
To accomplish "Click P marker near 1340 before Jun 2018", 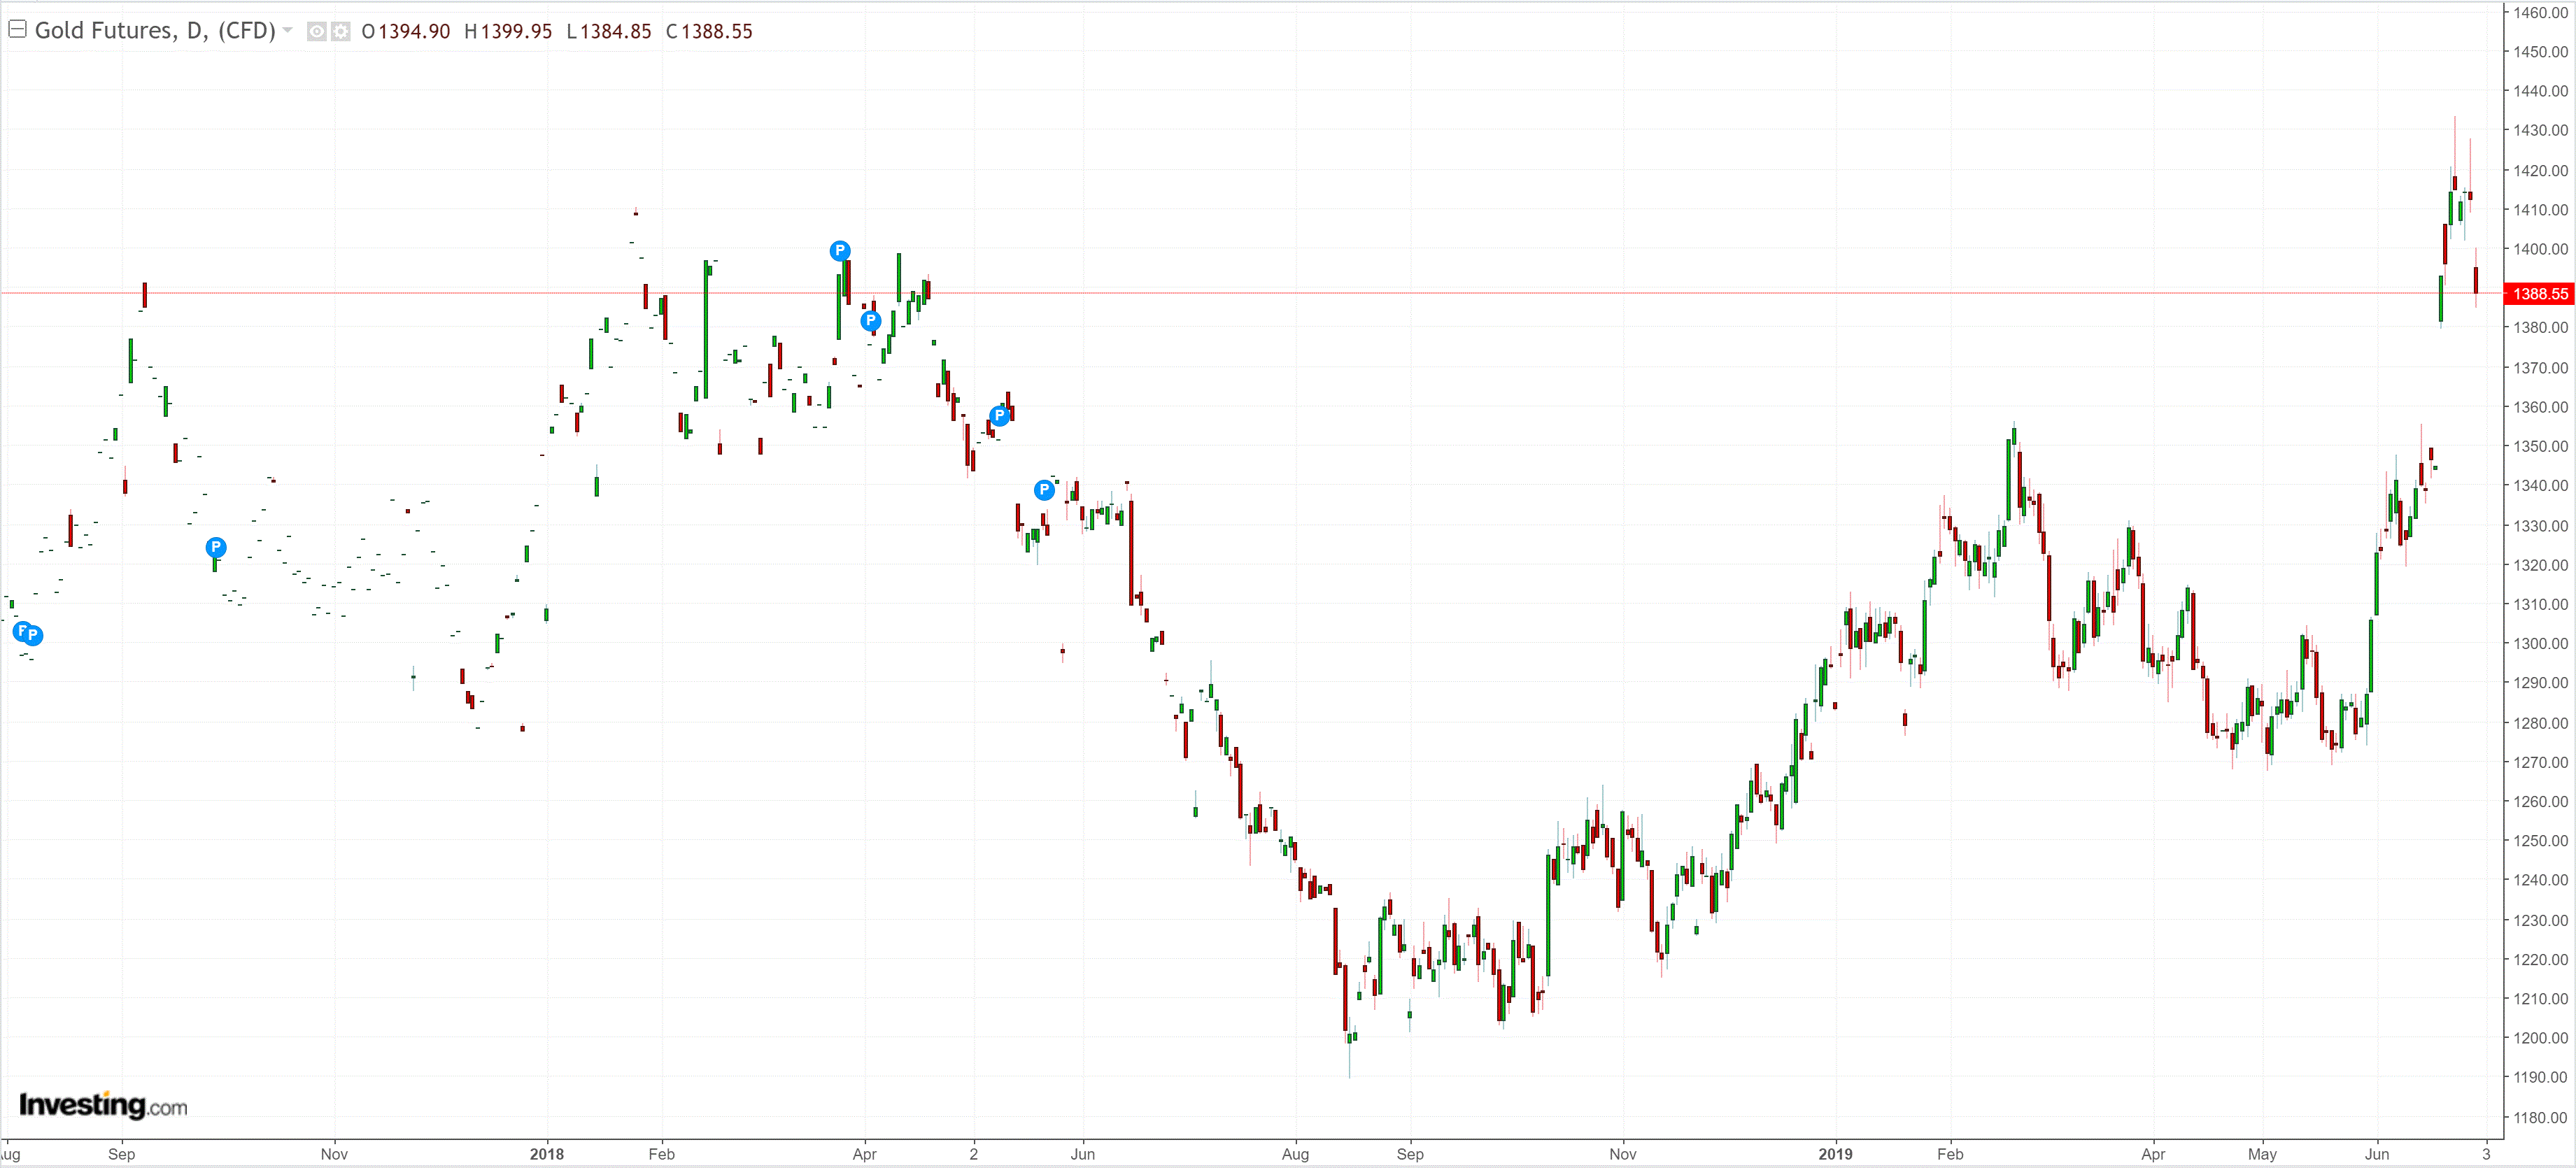I will [x=1043, y=489].
